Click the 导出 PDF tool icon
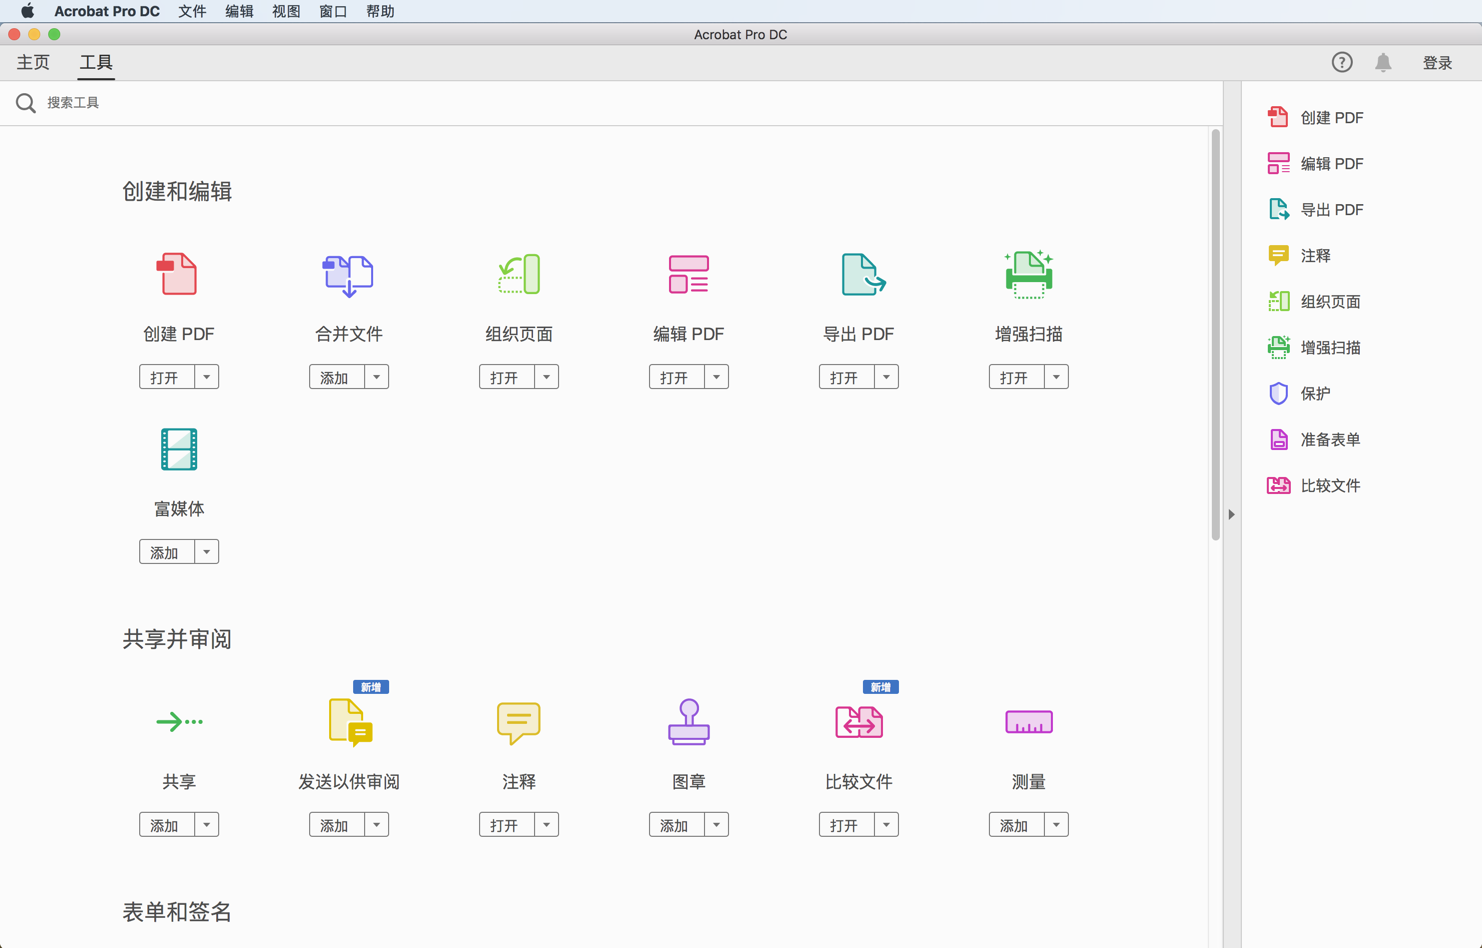 coord(862,274)
